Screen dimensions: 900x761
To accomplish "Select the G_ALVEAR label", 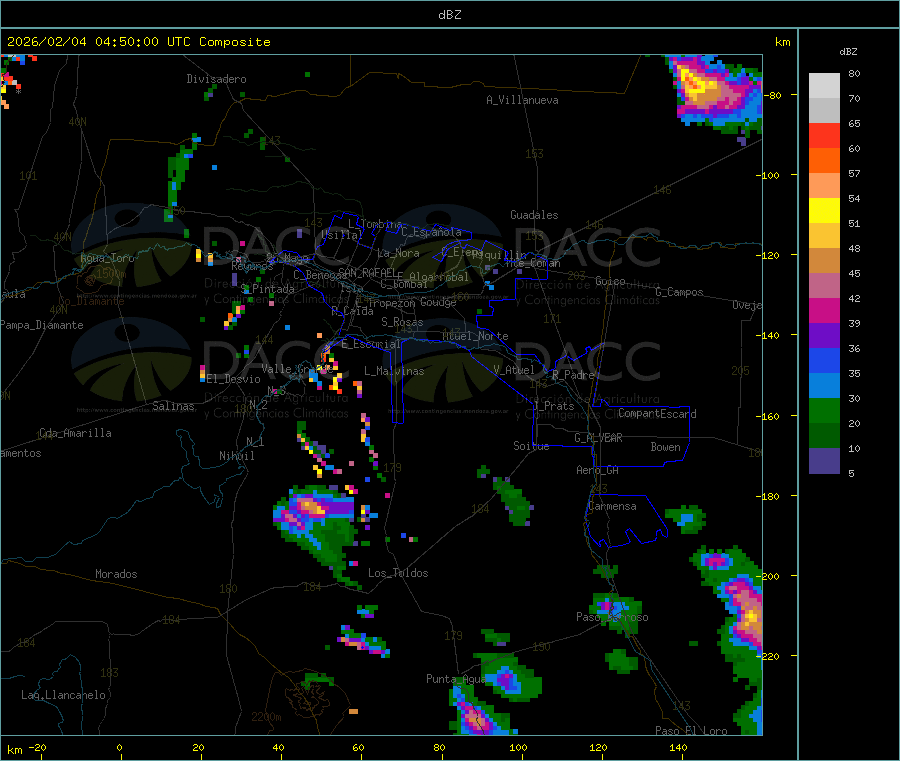I will [598, 438].
